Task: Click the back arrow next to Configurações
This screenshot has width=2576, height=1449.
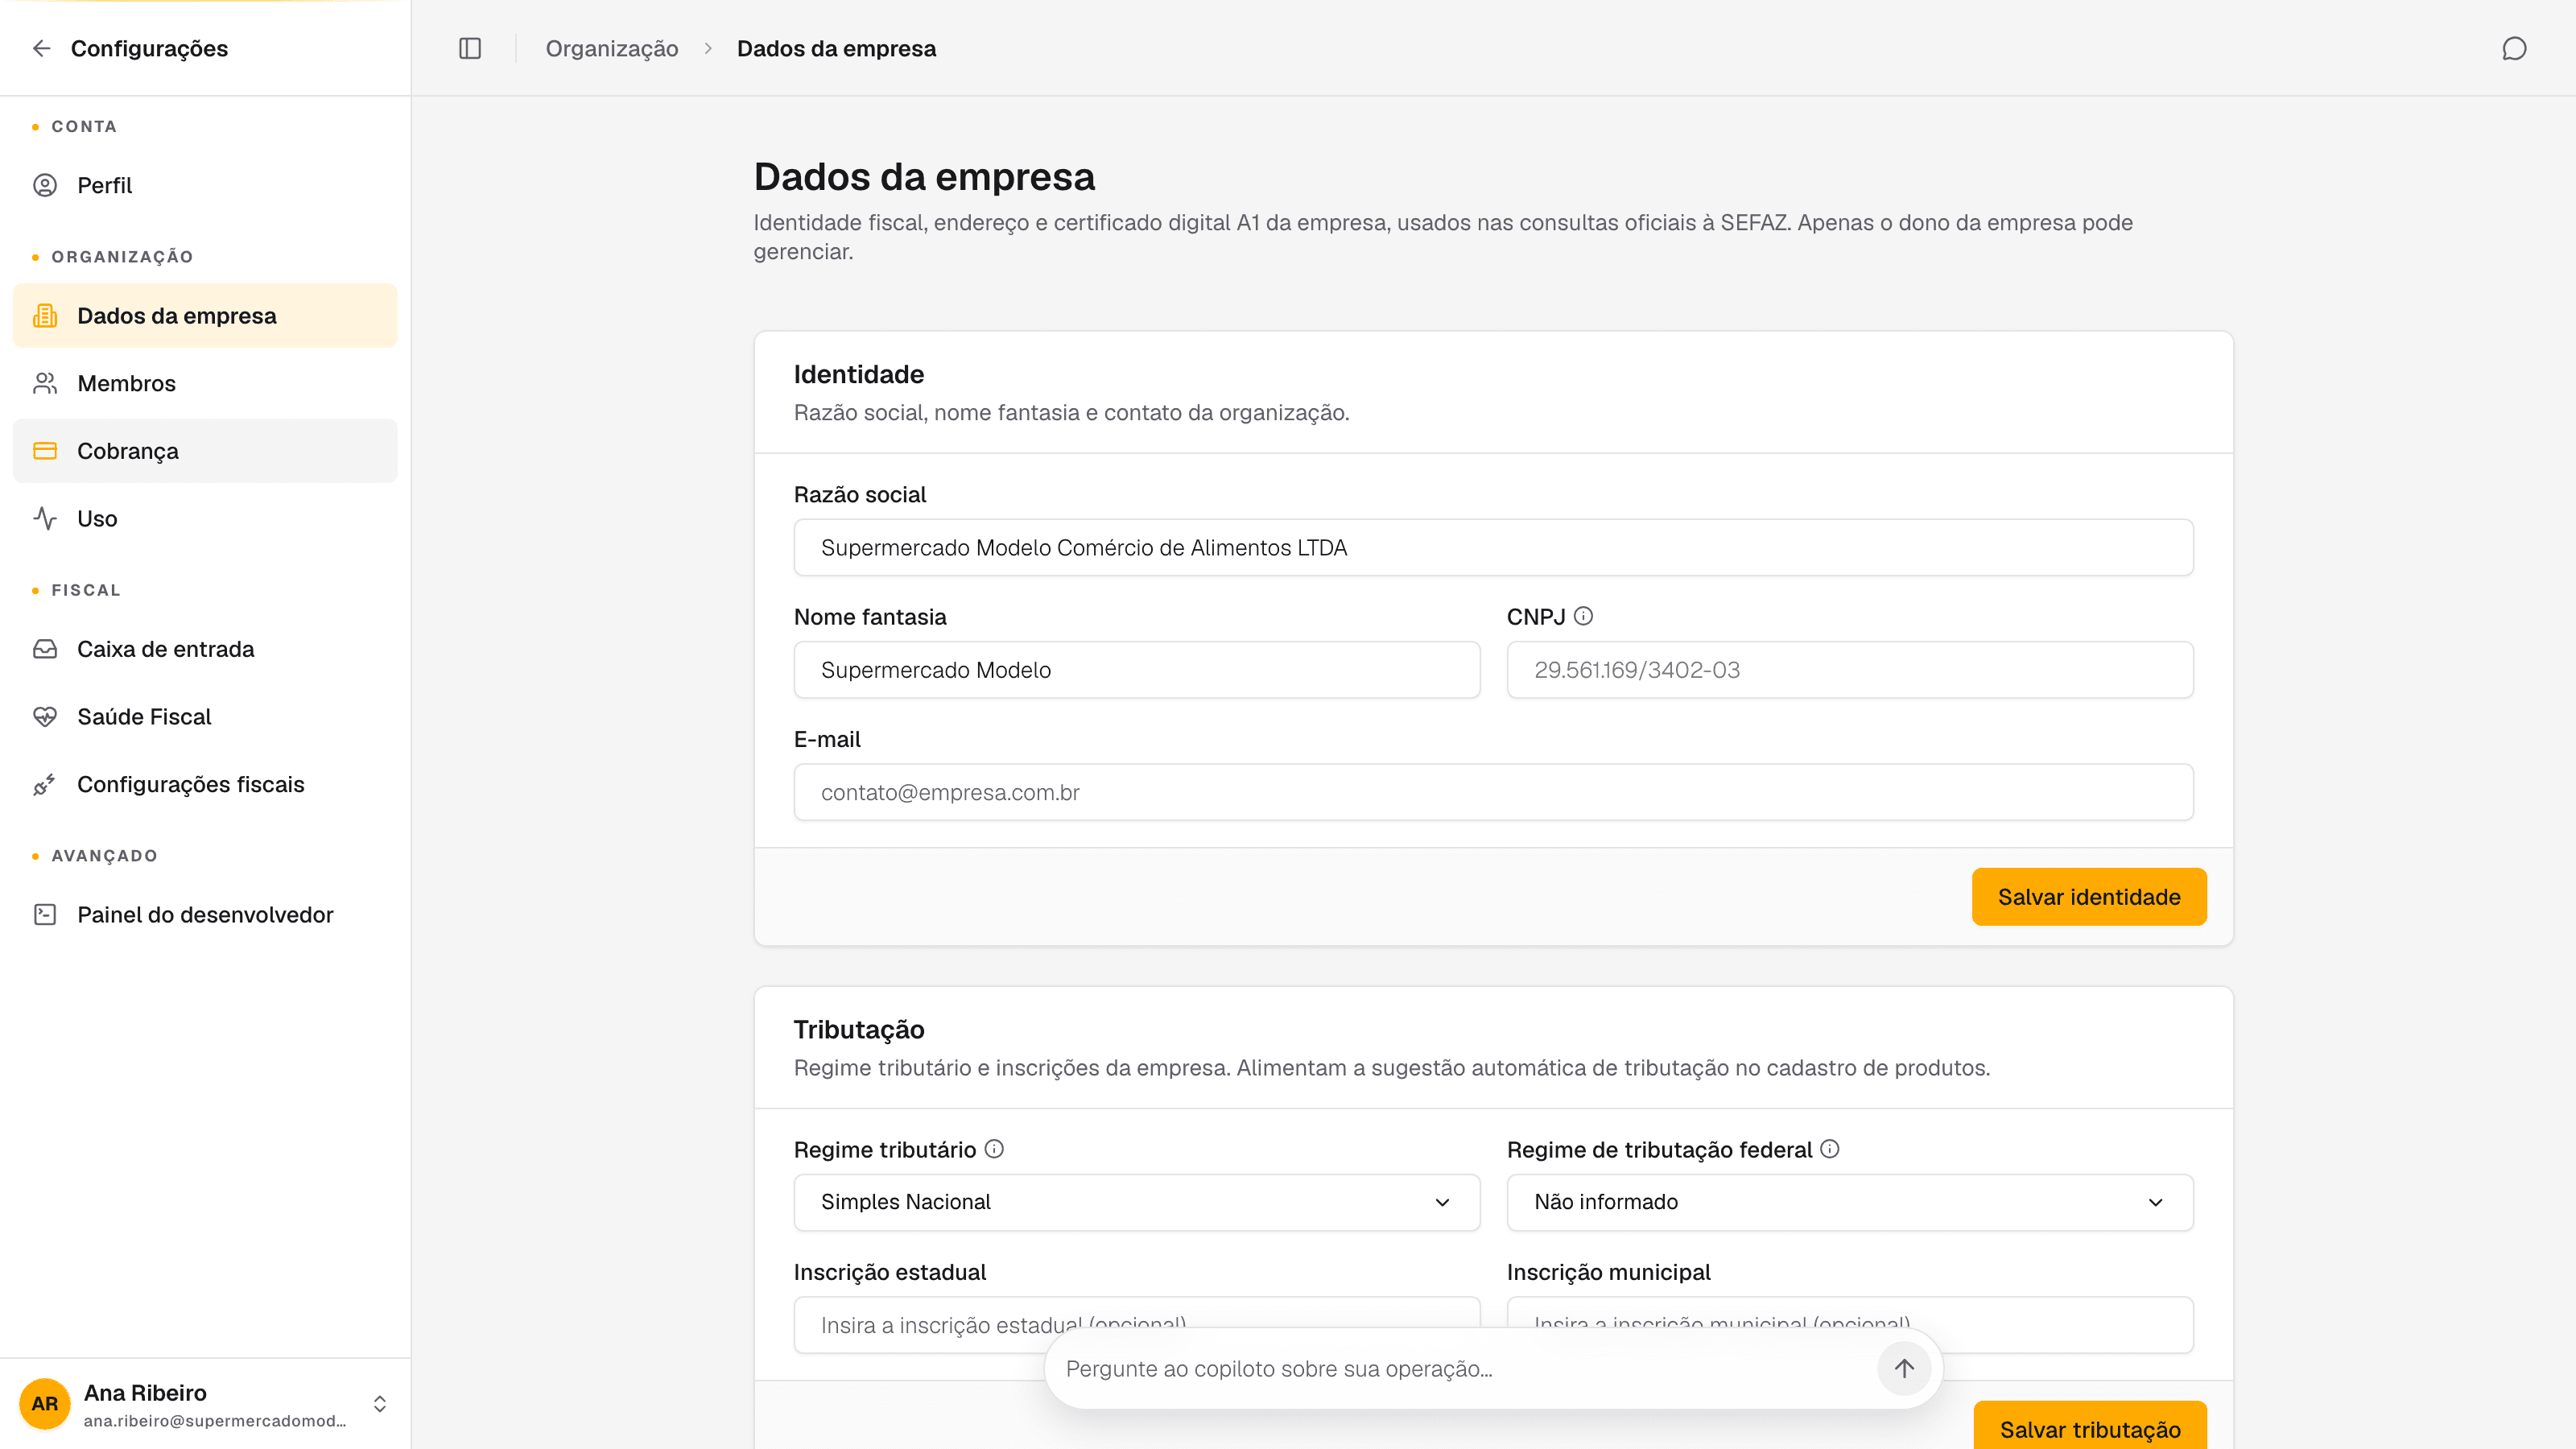Action: (x=41, y=48)
